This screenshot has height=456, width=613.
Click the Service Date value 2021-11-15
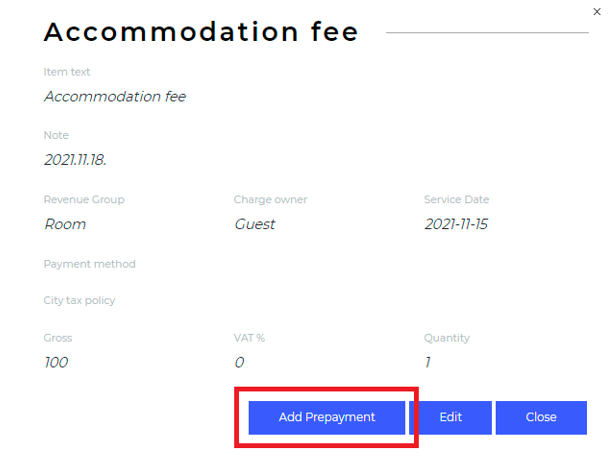[x=457, y=224]
